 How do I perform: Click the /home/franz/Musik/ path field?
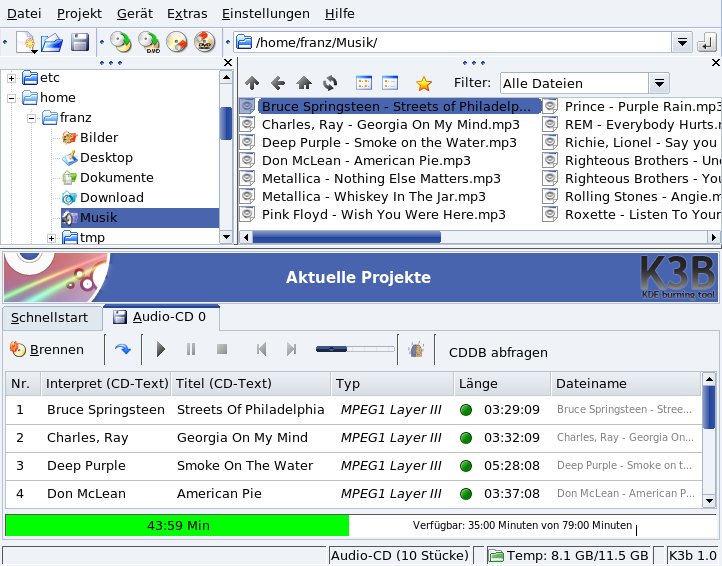tap(453, 43)
